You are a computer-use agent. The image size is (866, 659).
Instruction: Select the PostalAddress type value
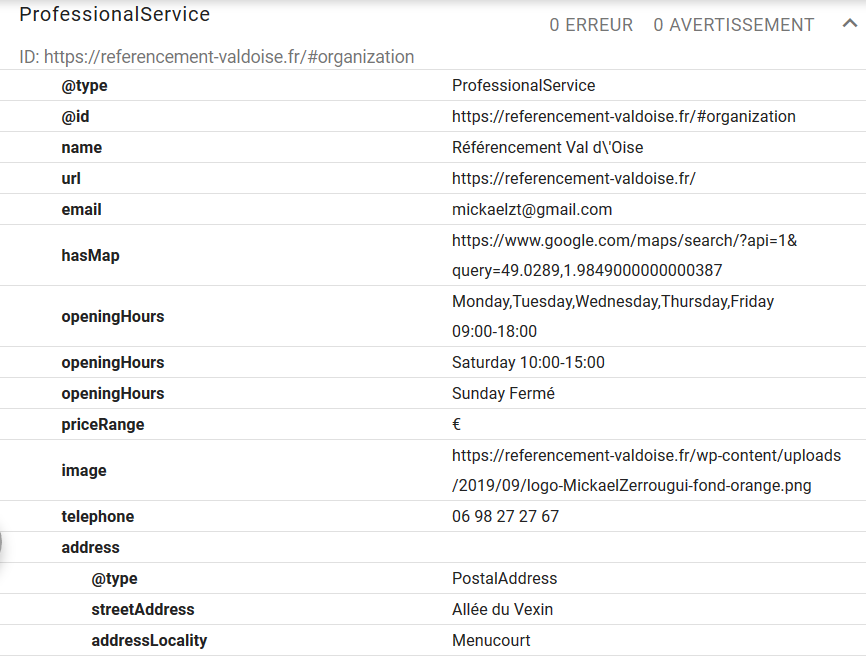click(x=504, y=578)
